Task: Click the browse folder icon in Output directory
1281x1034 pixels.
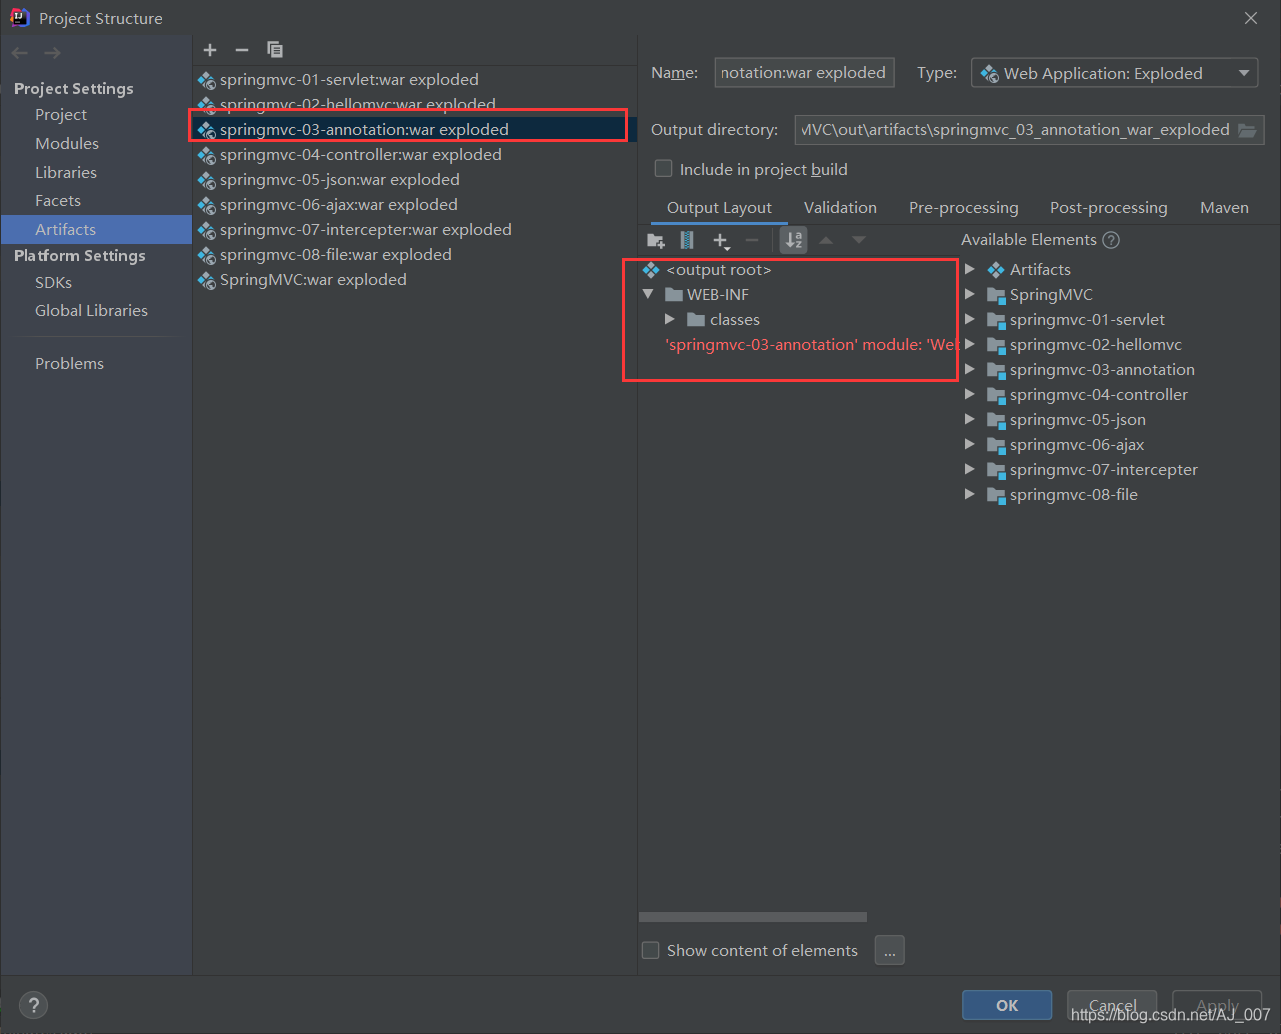Action: click(x=1247, y=130)
